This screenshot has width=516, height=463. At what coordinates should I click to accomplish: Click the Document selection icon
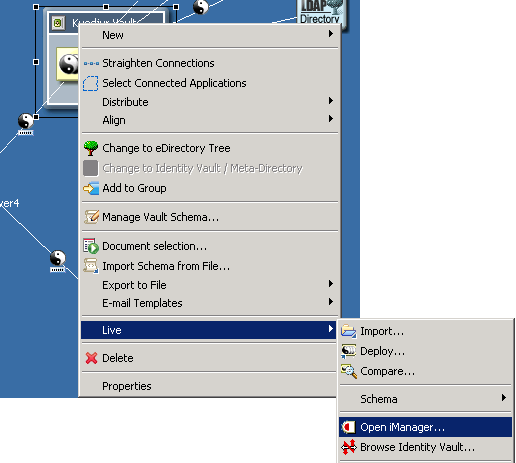[91, 246]
